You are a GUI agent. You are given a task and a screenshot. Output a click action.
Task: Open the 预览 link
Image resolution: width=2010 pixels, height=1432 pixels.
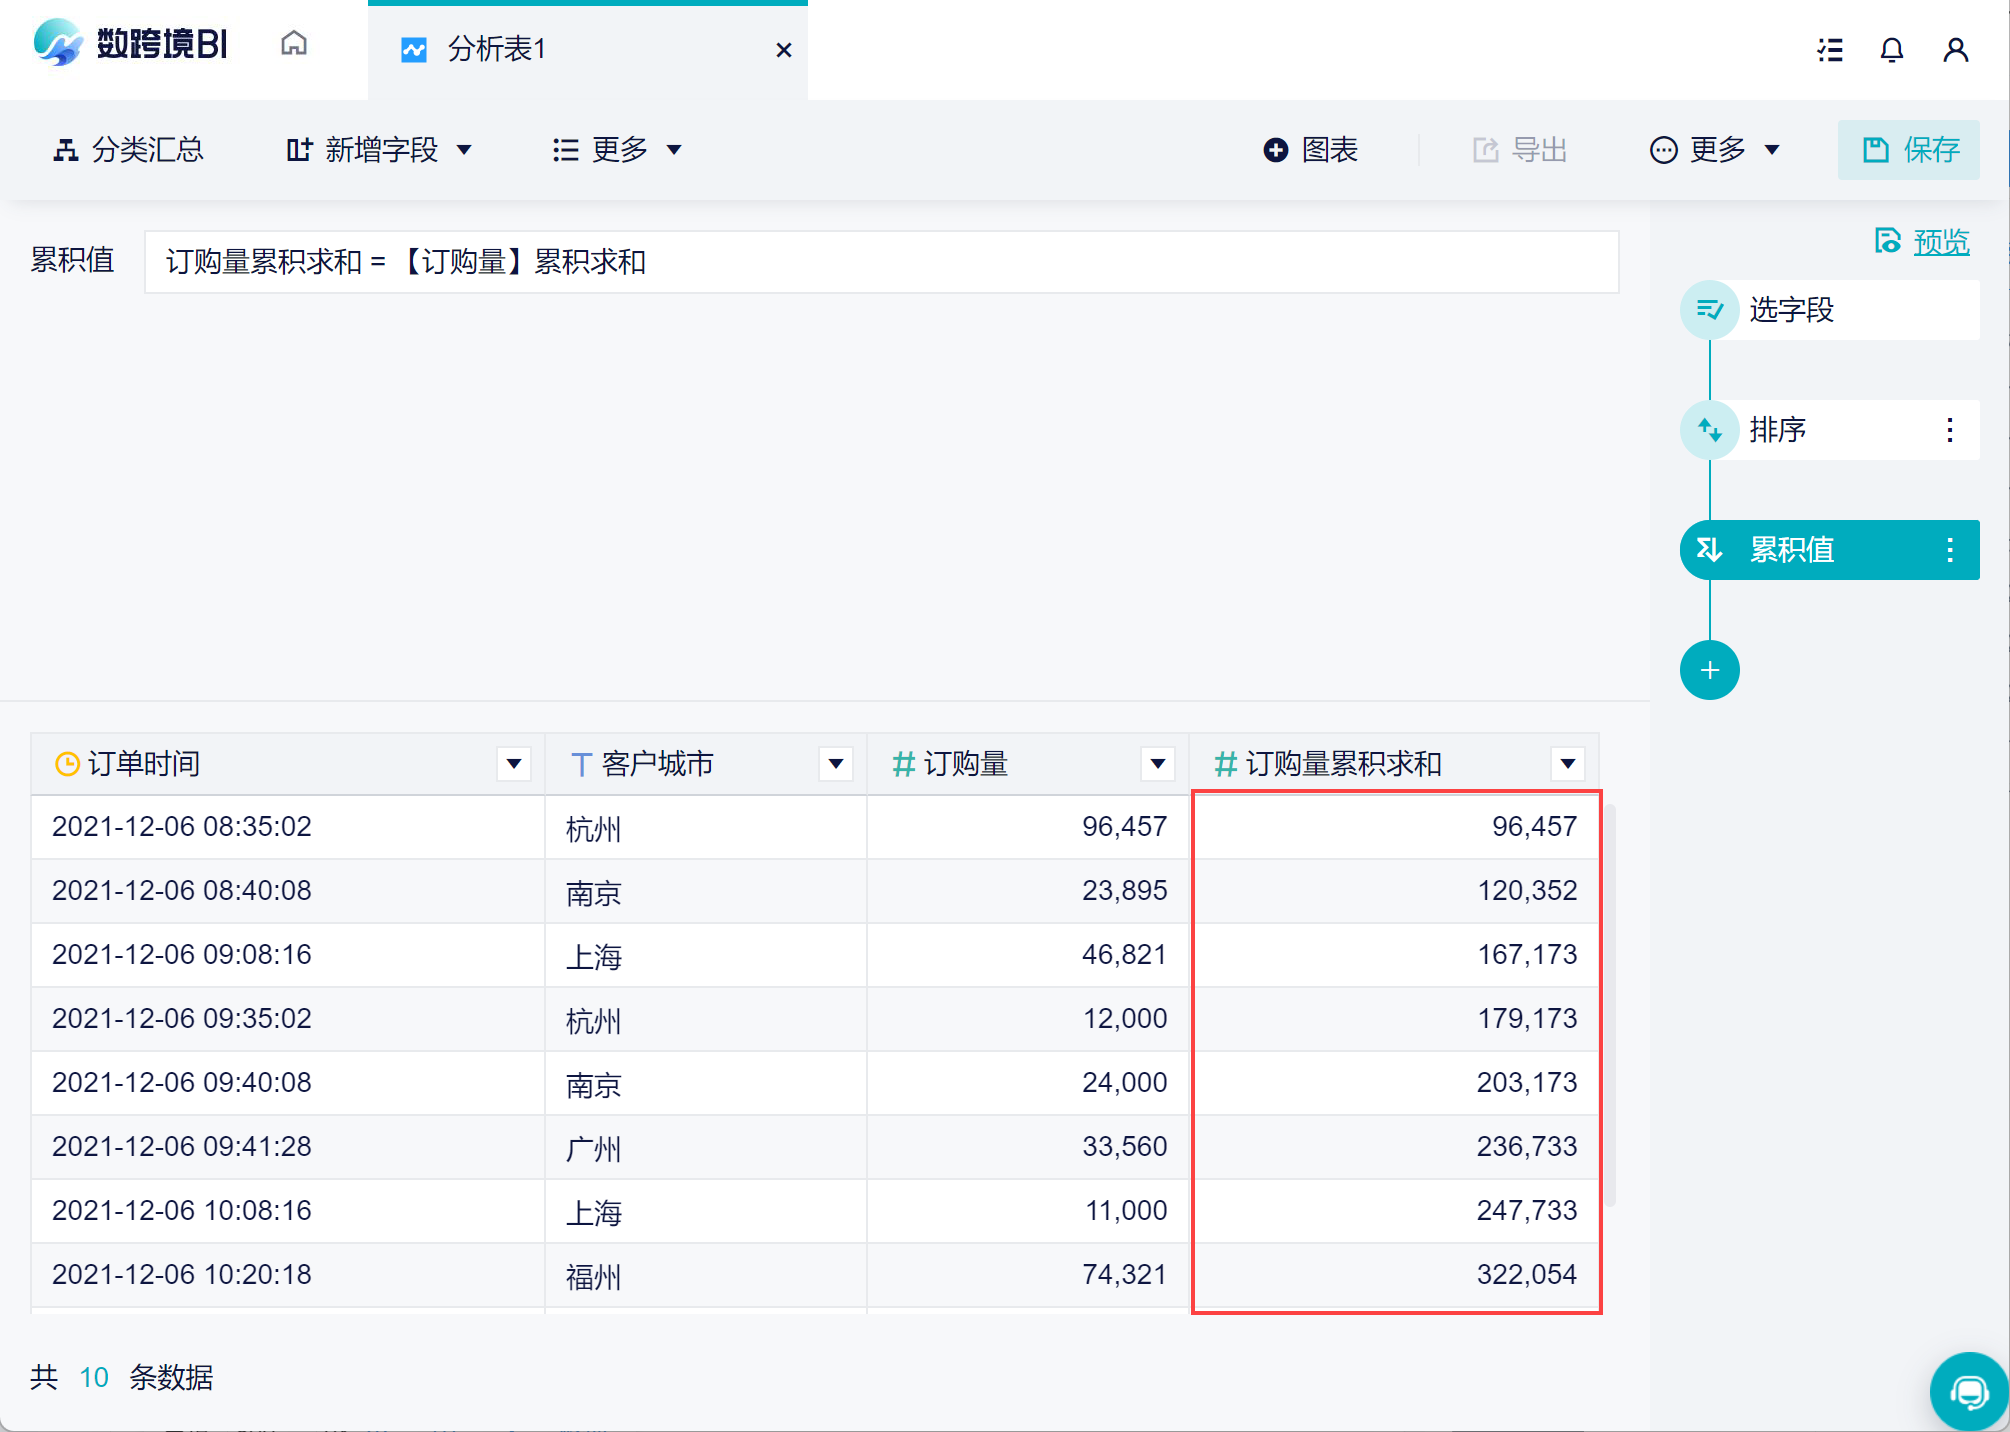coord(1940,242)
